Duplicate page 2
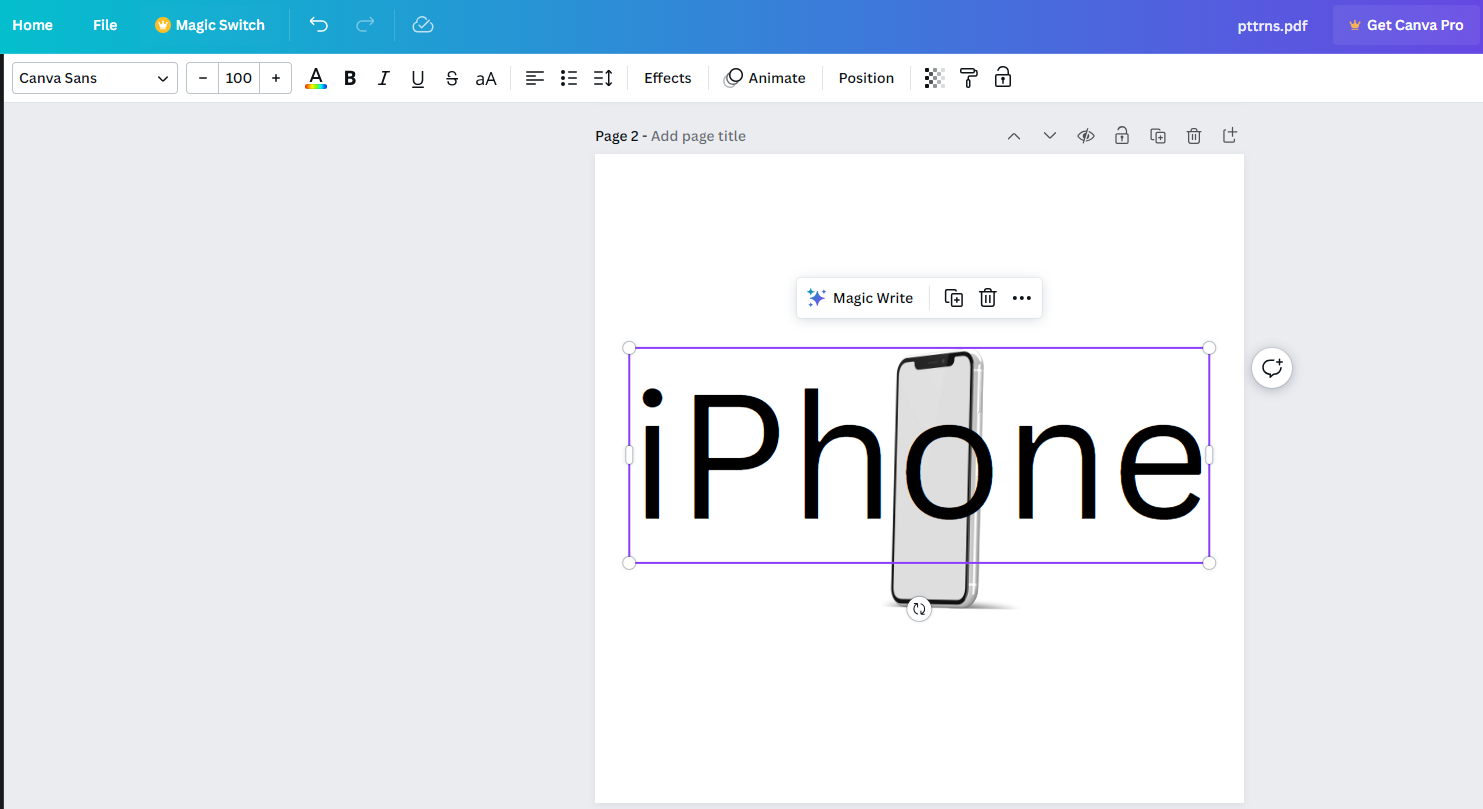This screenshot has width=1483, height=809. [1158, 136]
